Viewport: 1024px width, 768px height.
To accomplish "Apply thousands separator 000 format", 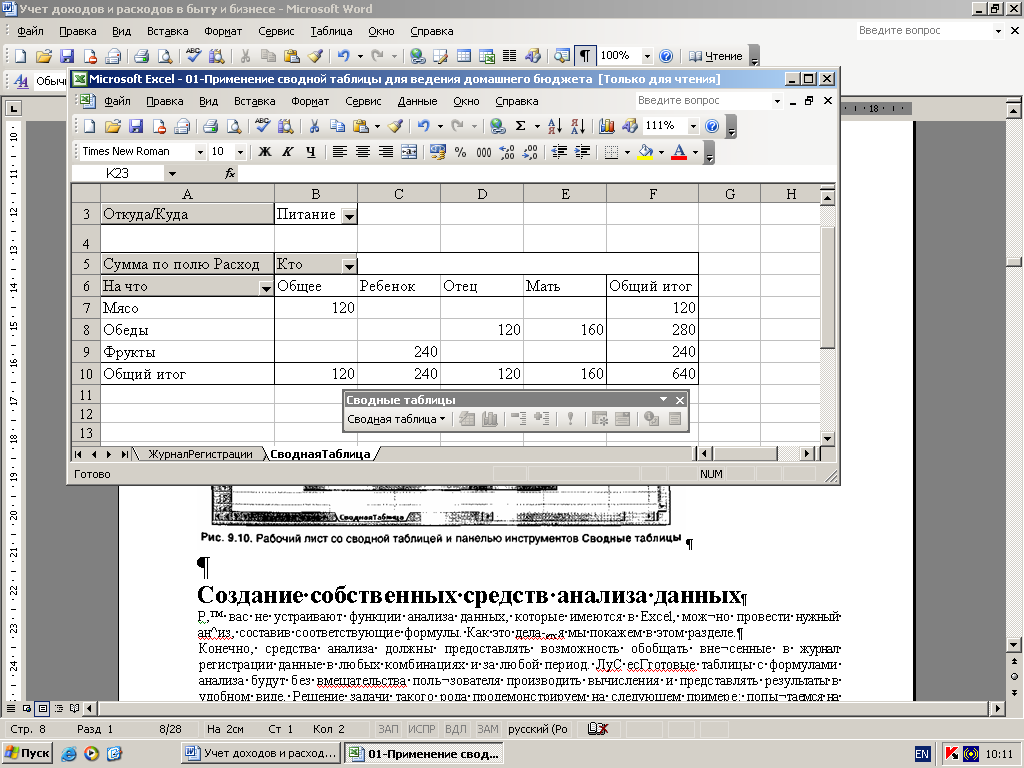I will (x=484, y=152).
